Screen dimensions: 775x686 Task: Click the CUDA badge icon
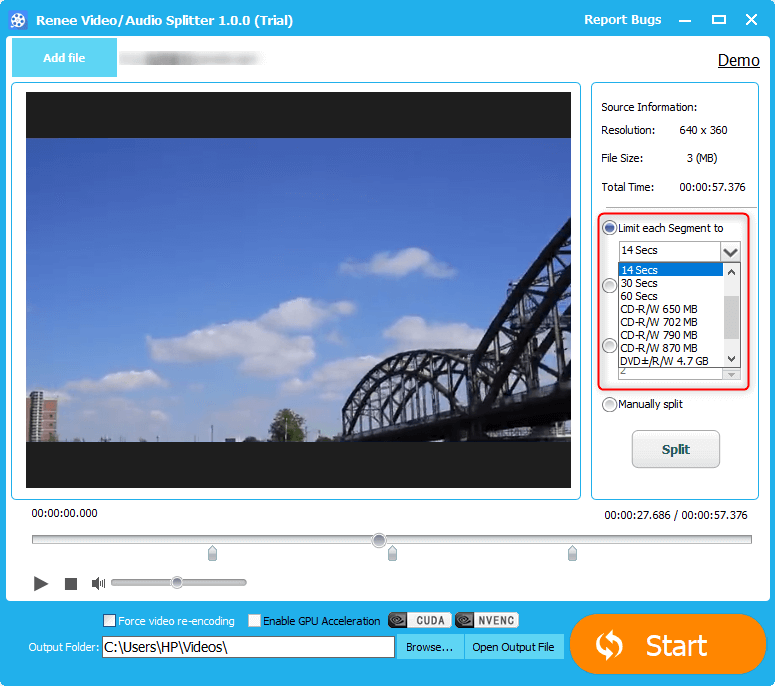[420, 620]
